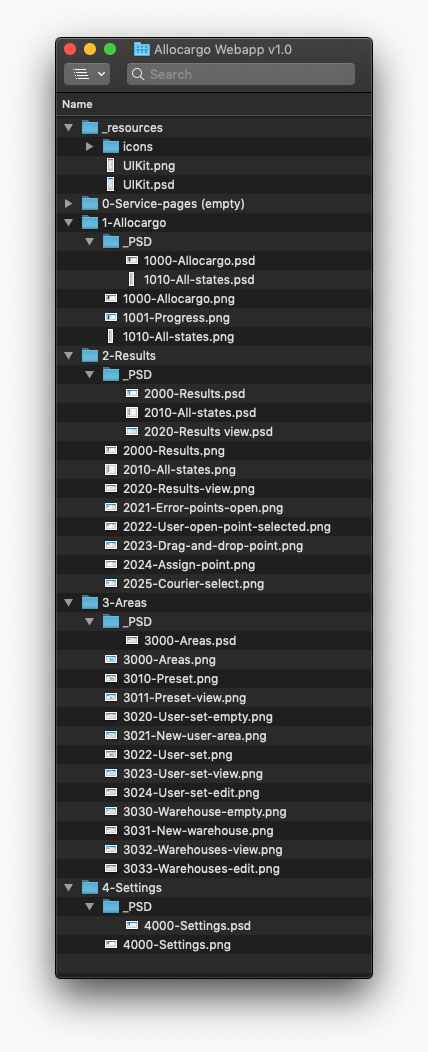Click into the Search field
The height and width of the screenshot is (1052, 428).
[241, 74]
